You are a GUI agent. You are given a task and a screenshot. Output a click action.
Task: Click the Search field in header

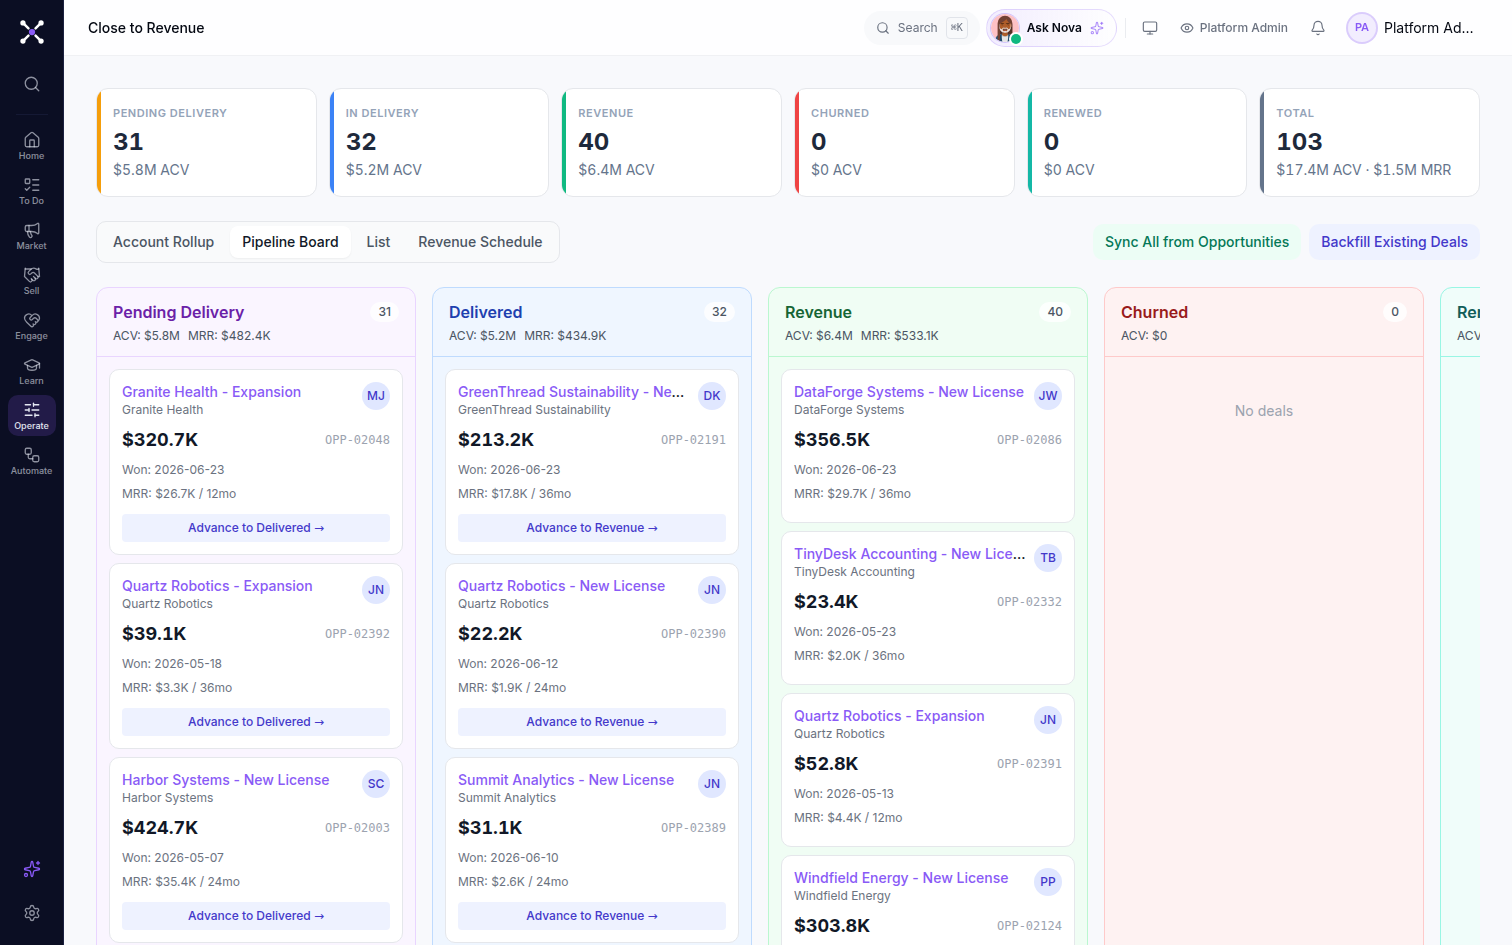click(920, 28)
